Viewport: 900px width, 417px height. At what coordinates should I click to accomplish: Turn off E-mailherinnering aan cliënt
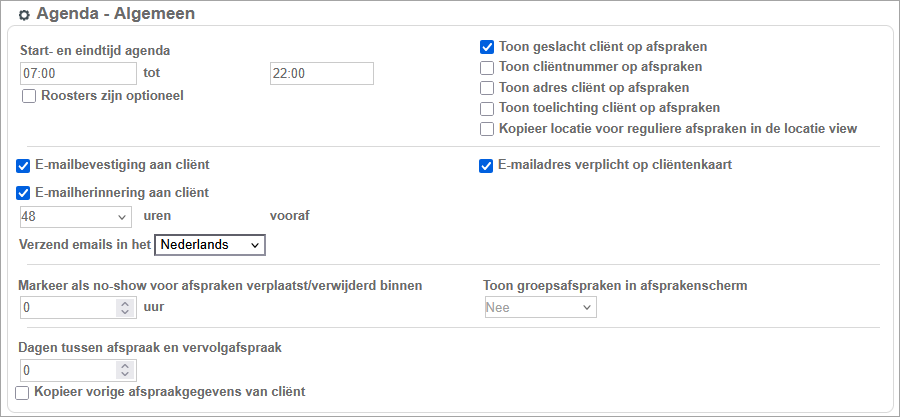[x=24, y=193]
